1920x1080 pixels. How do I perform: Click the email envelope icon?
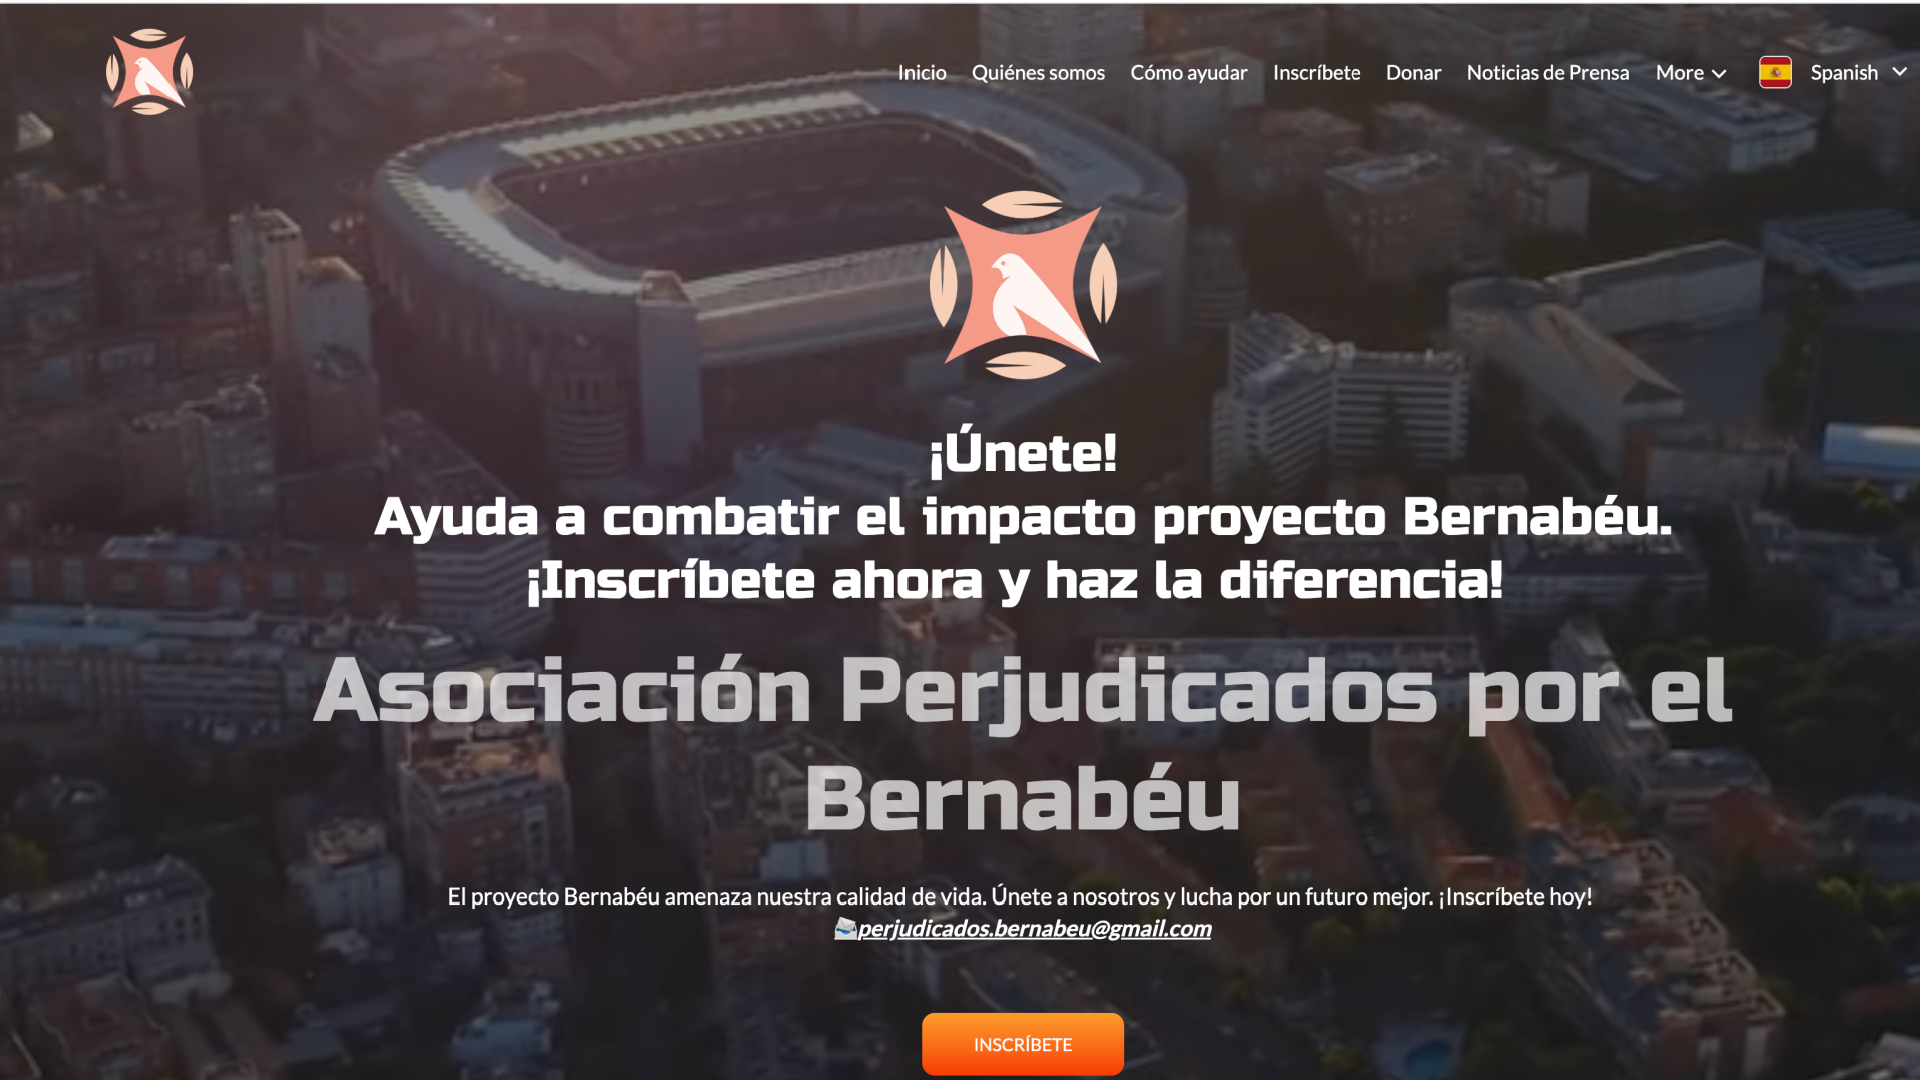coord(843,927)
